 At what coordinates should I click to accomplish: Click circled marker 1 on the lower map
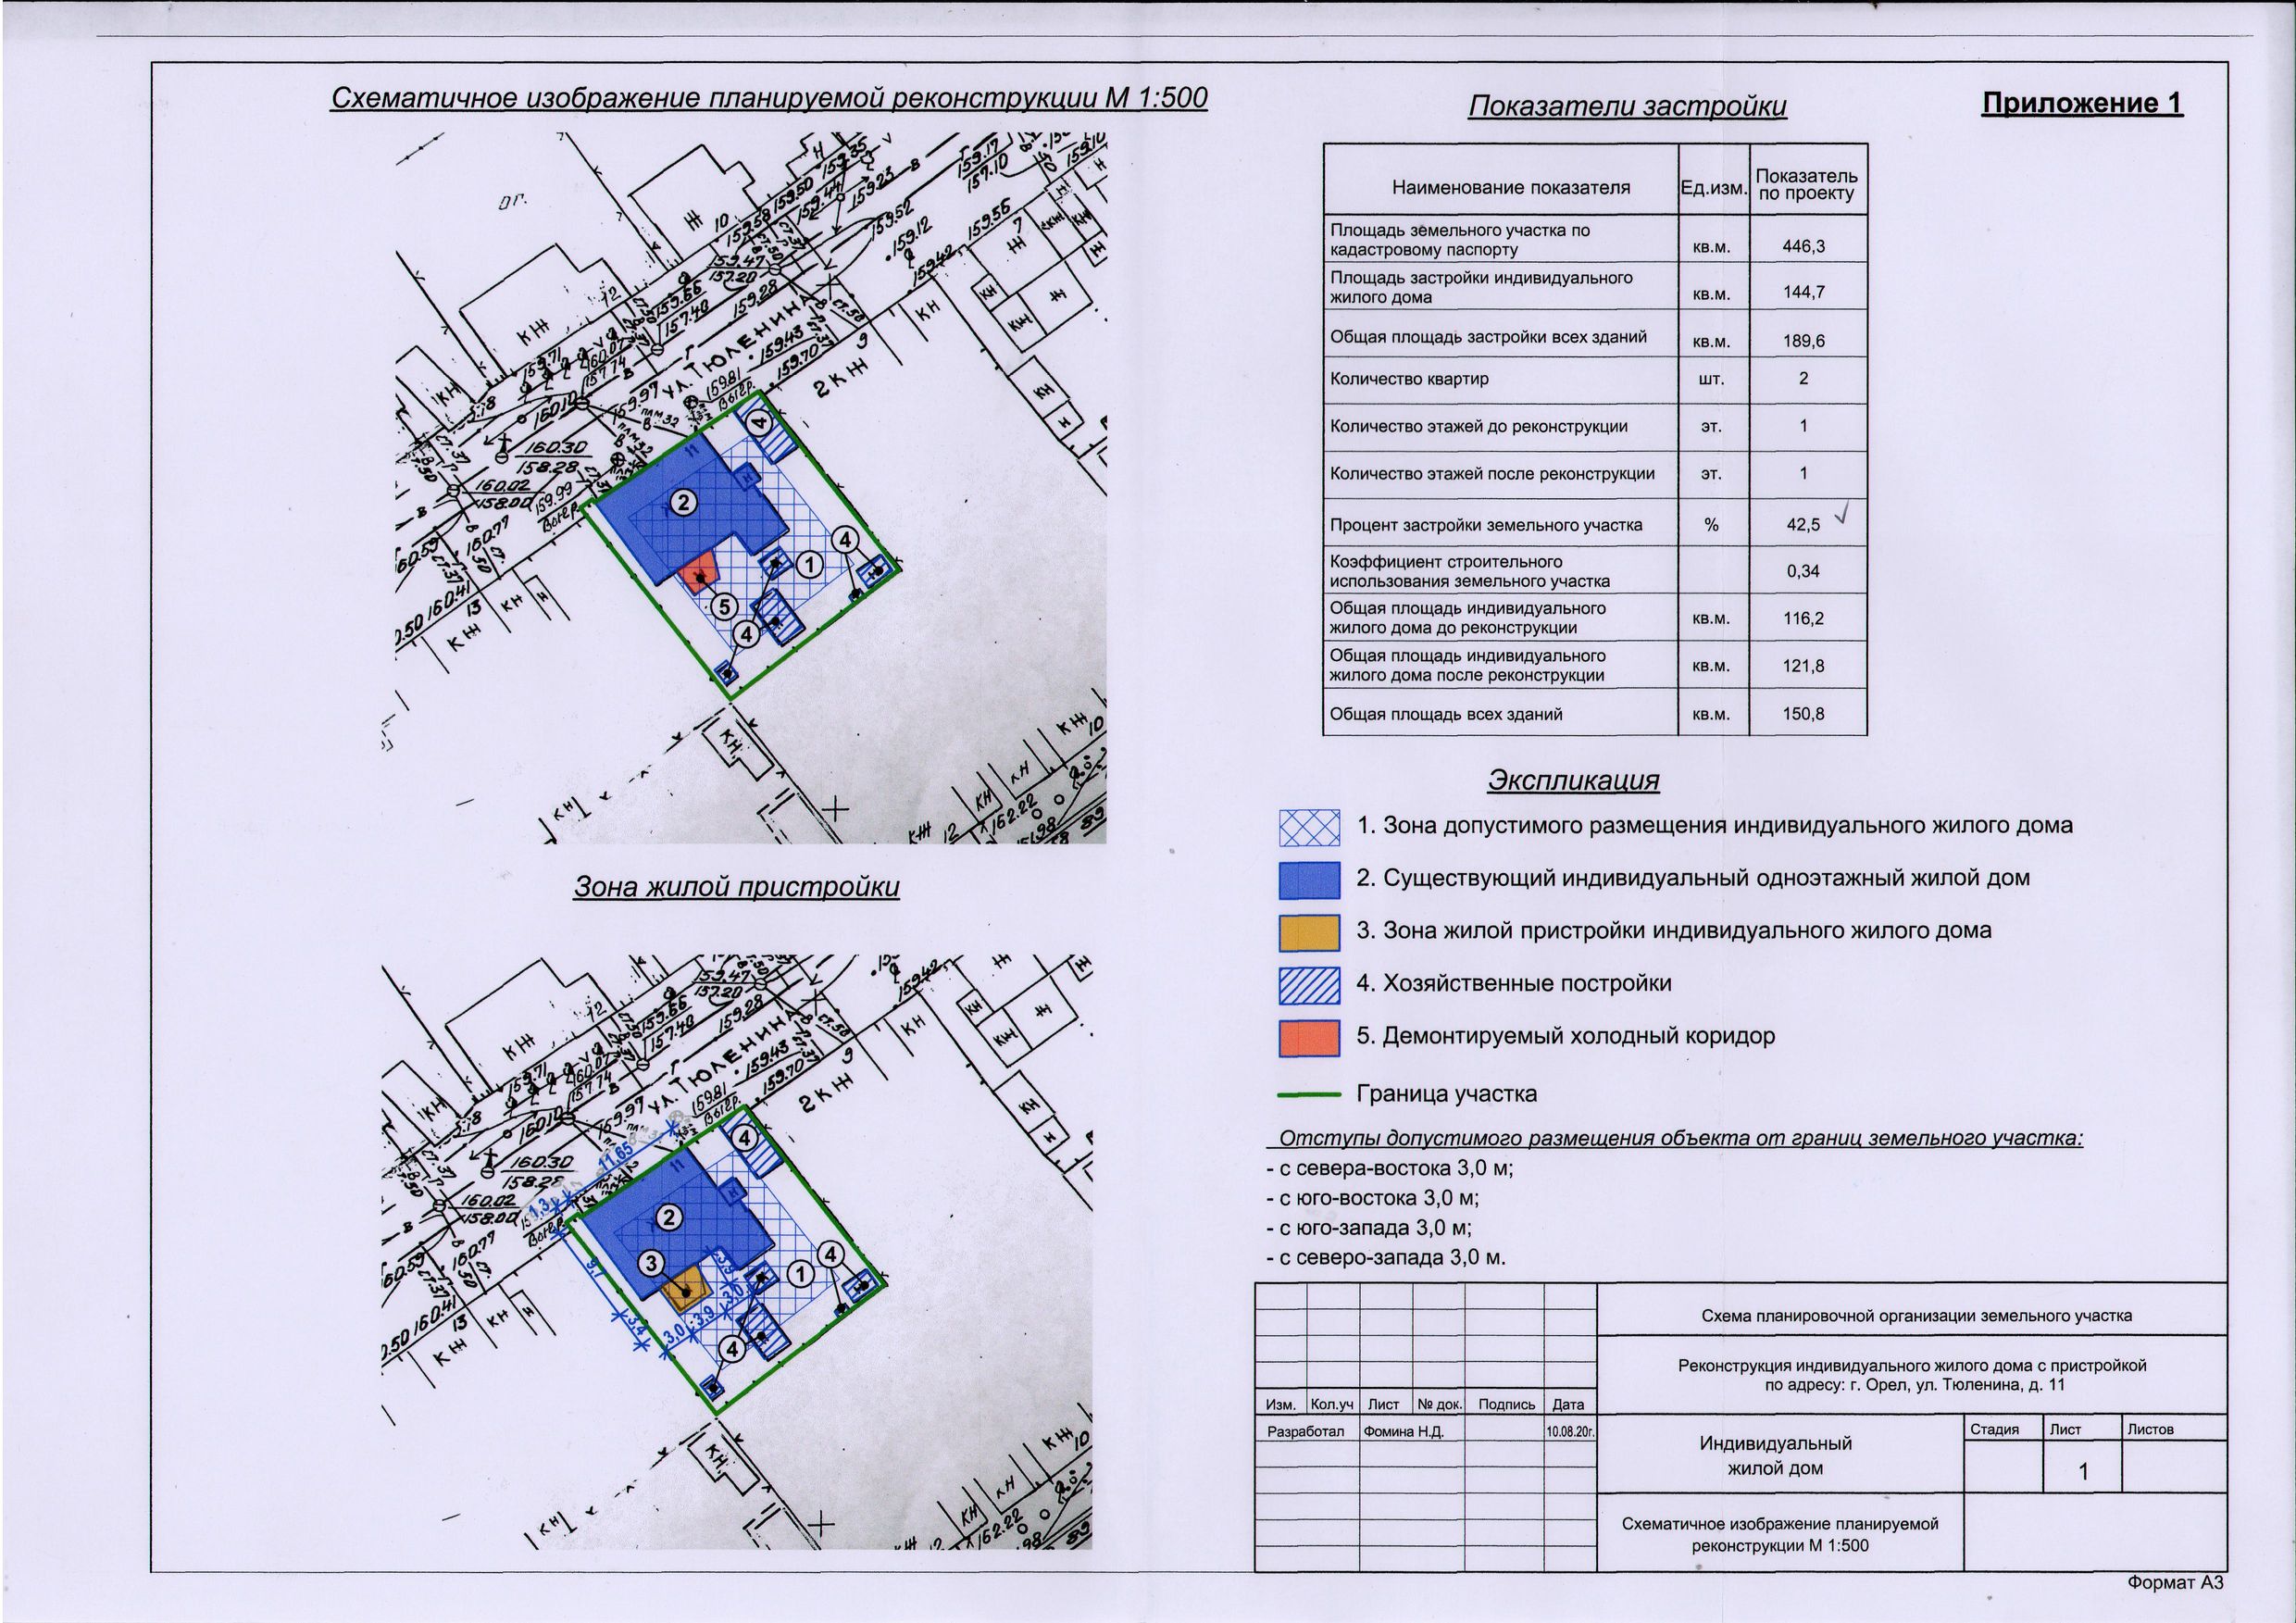pos(799,1275)
